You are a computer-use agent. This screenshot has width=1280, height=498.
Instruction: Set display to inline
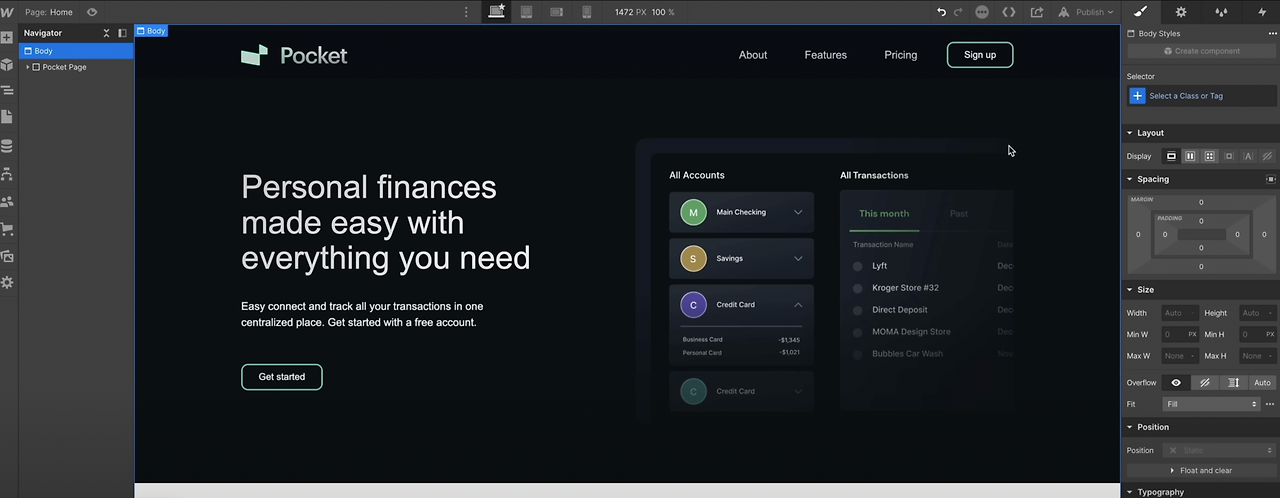(x=1248, y=156)
